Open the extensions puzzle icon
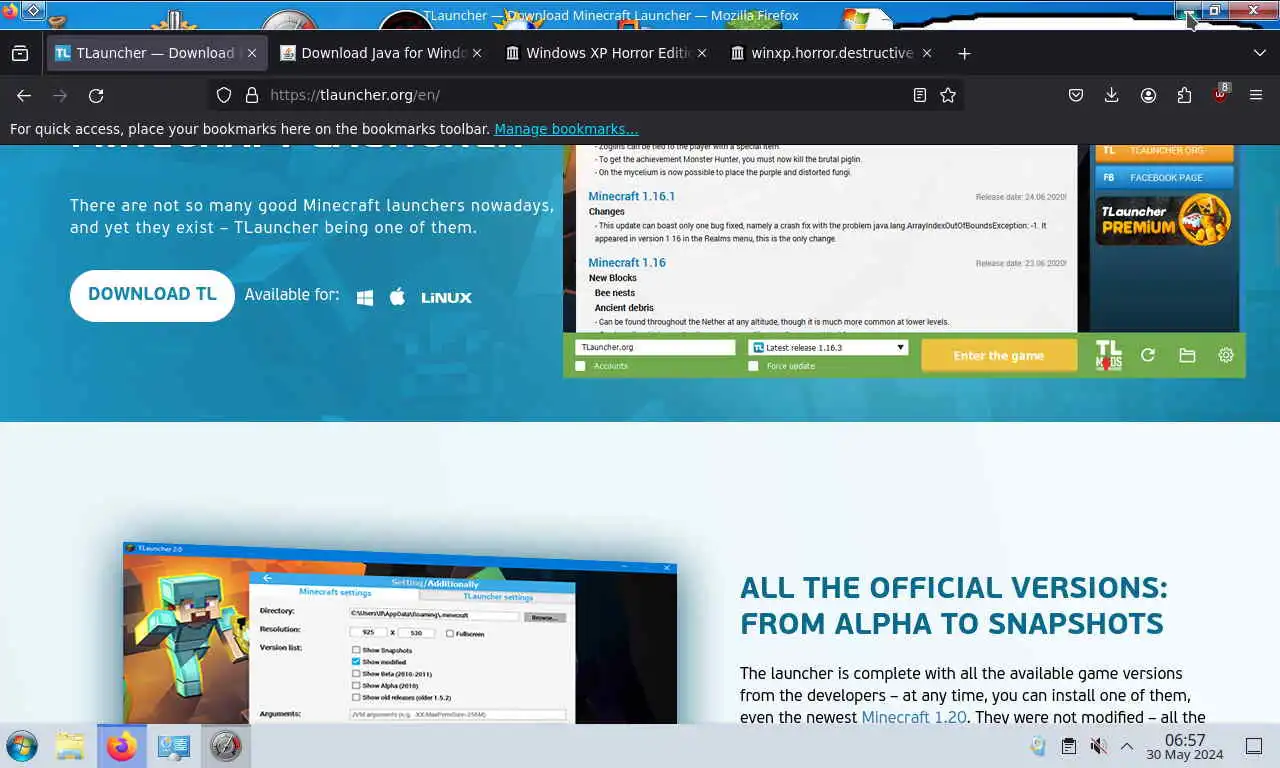Screen dimensions: 1280x768 [x=1184, y=95]
